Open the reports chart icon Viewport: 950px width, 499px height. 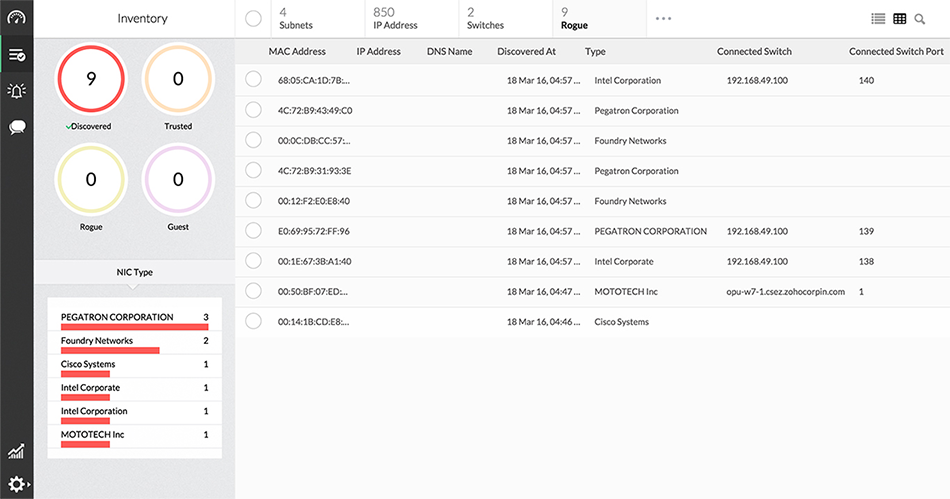pyautogui.click(x=16, y=452)
